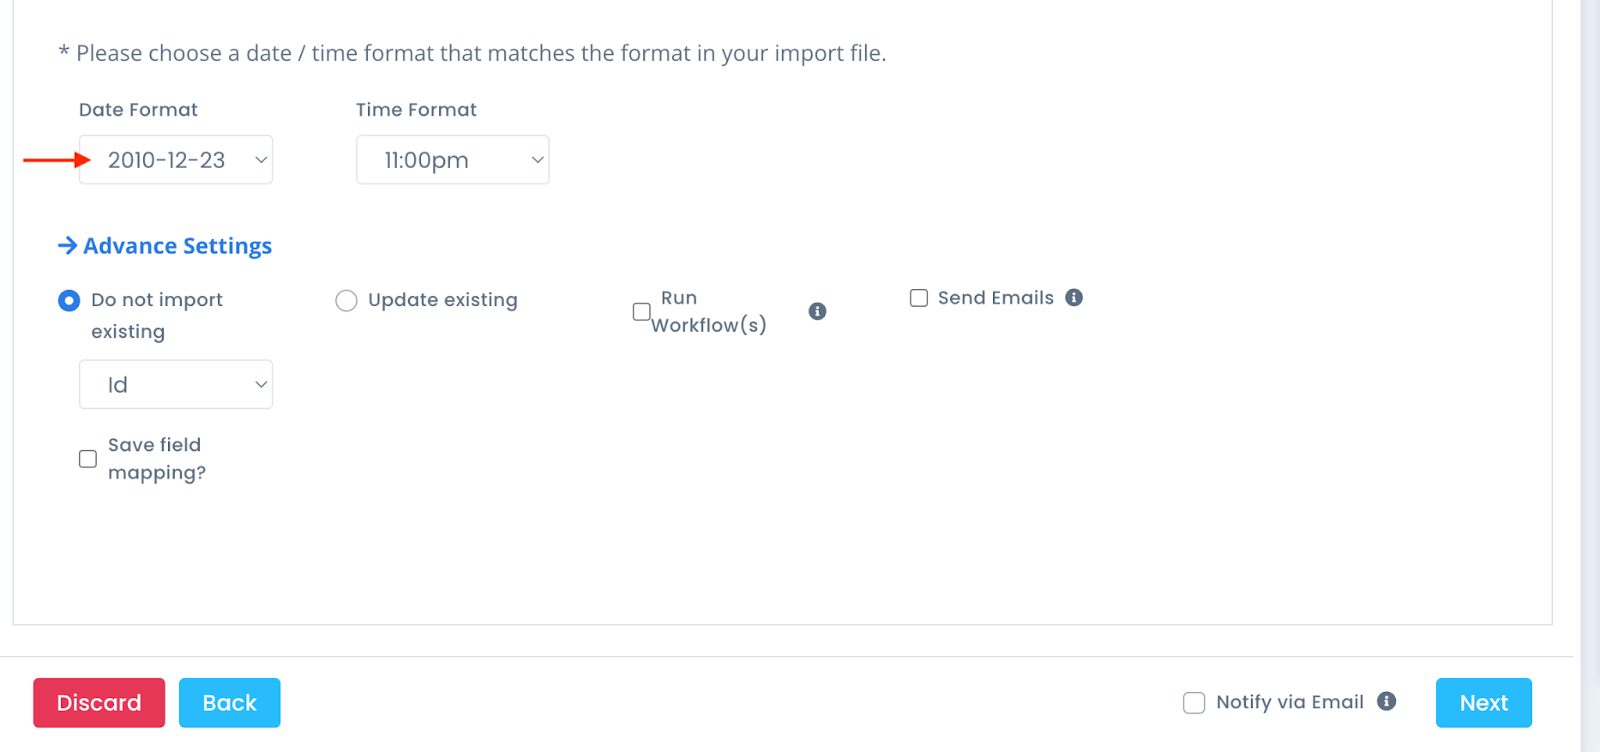Enable Send Emails checkbox

919,298
